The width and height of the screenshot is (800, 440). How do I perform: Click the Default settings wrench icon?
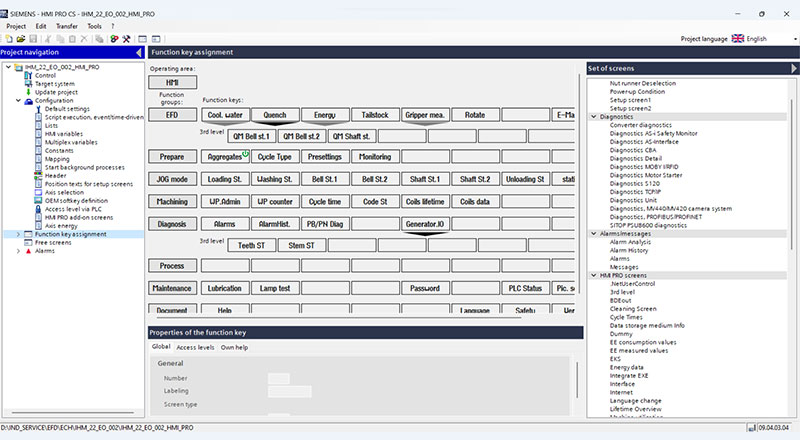click(38, 109)
